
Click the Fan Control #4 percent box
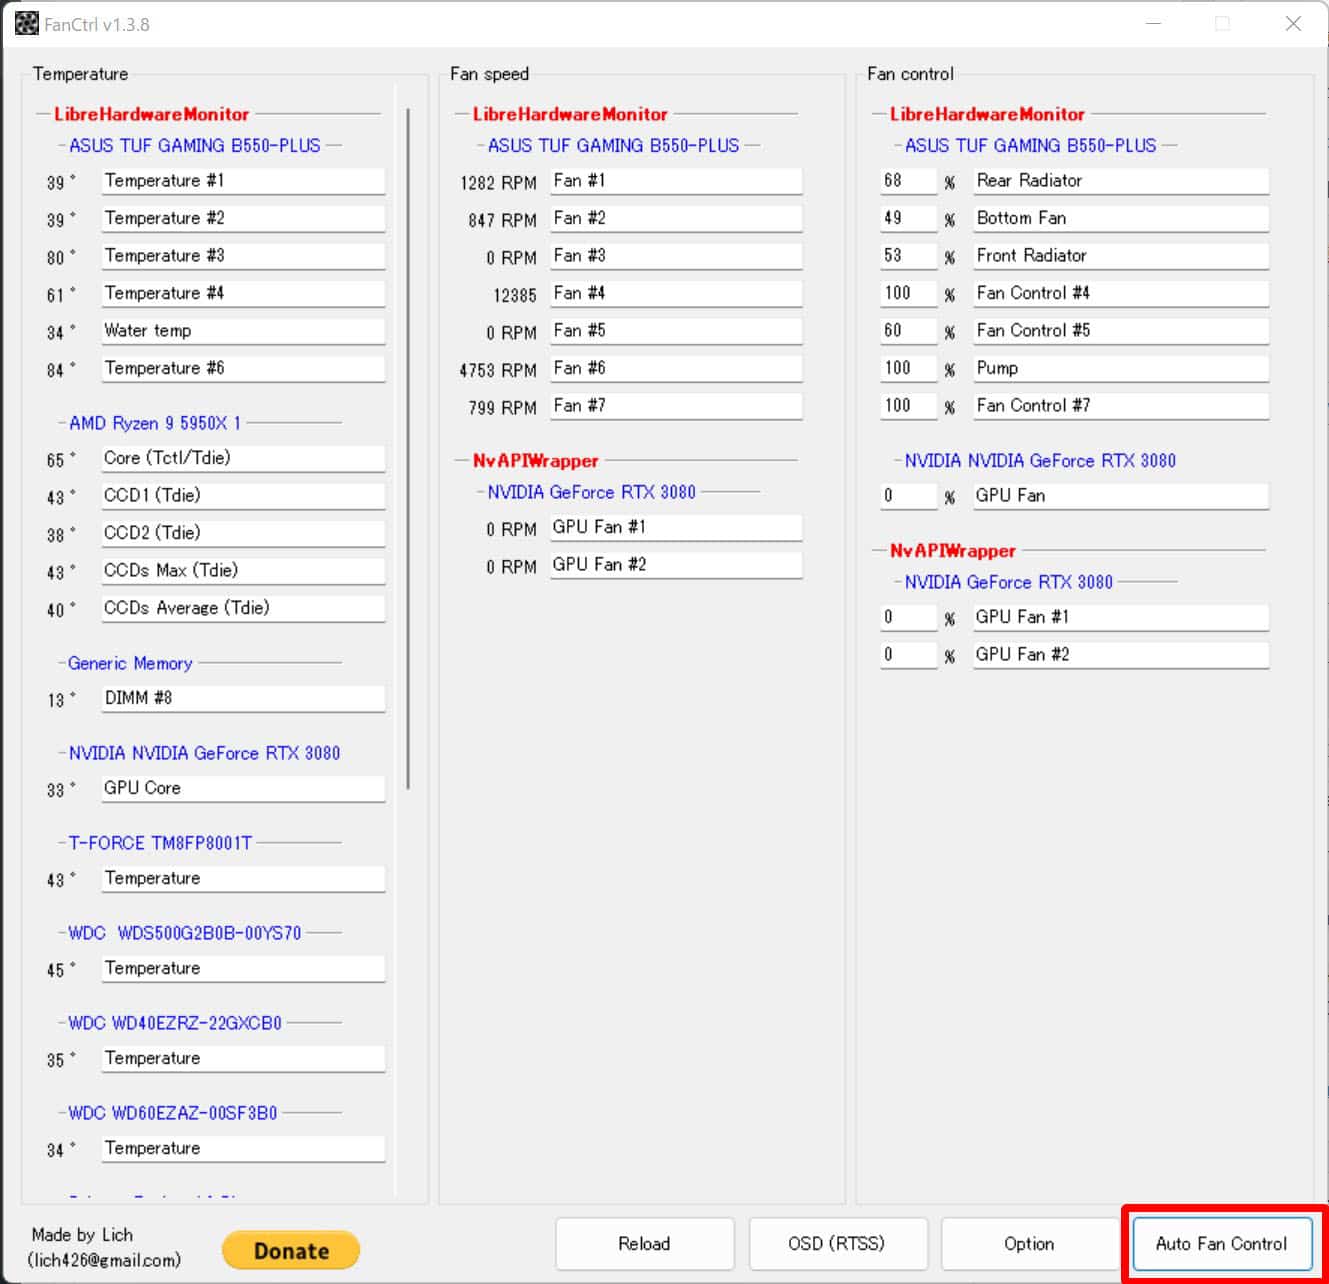coord(908,294)
